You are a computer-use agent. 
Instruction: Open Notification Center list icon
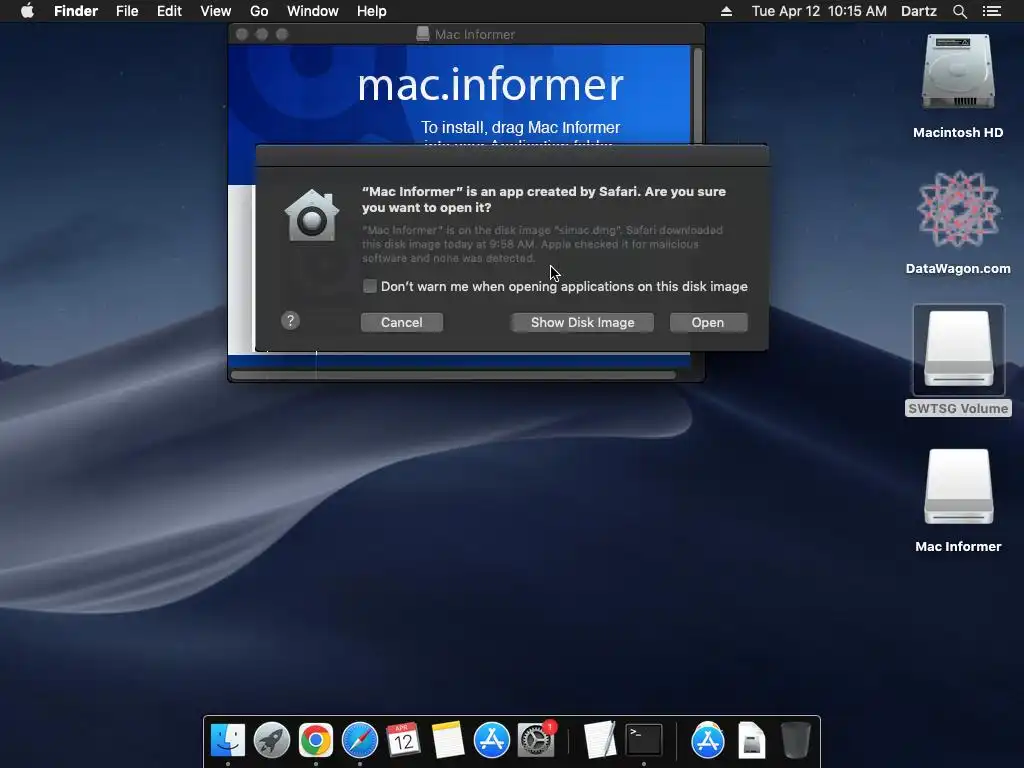991,11
